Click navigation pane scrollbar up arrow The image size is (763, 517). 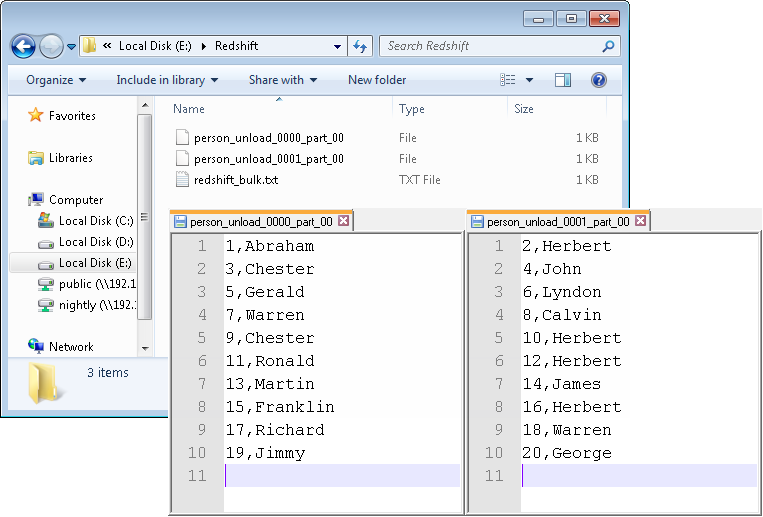[x=145, y=105]
